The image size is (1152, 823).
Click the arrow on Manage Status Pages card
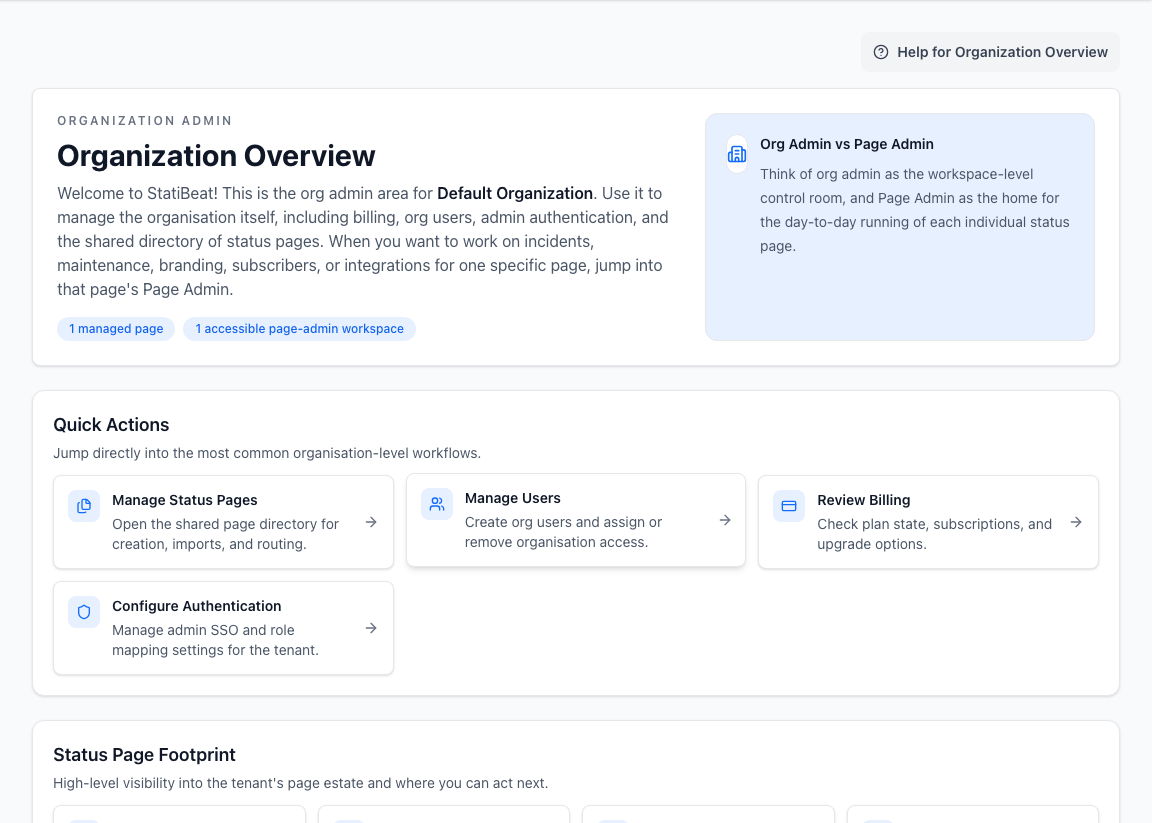[371, 522]
